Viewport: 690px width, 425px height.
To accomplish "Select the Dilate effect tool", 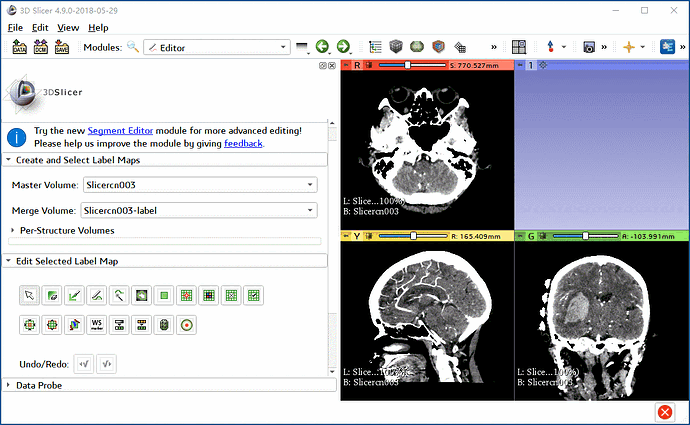I will (x=52, y=325).
